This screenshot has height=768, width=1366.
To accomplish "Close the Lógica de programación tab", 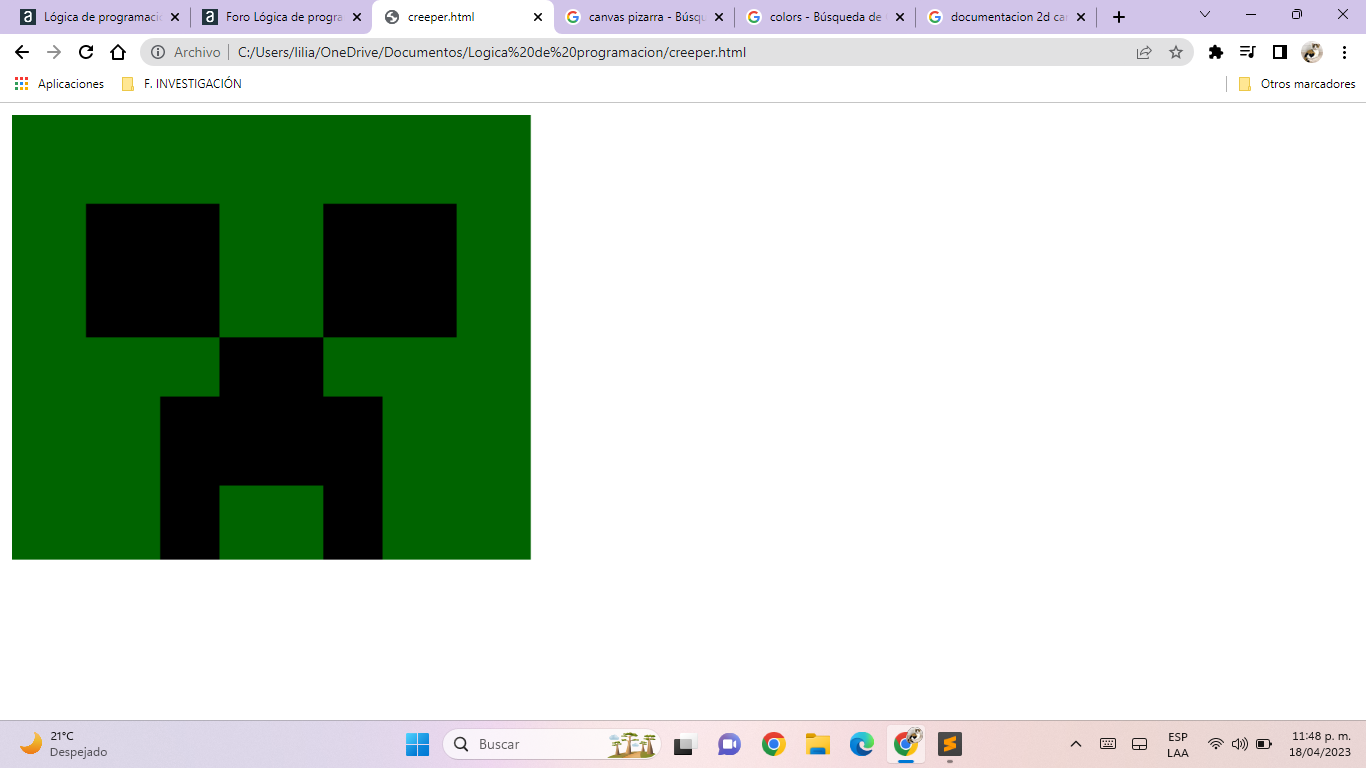I will 175,17.
